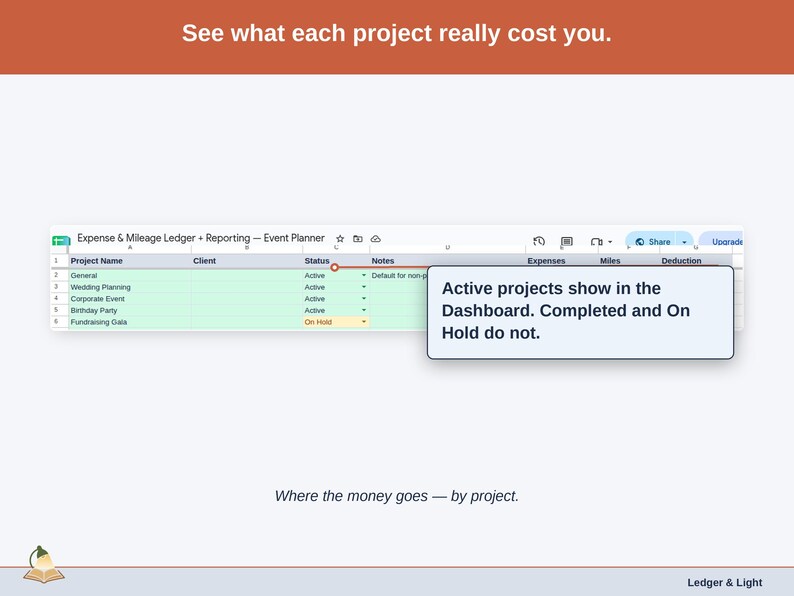The width and height of the screenshot is (794, 596).
Task: Open version history clock icon
Action: coord(539,241)
